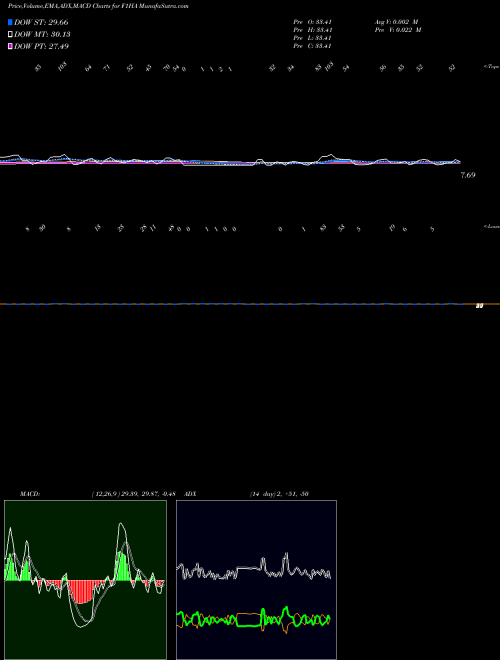Screen dimensions: 500x660
Task: Click the 'DOW PT: 27.49' label
Action: coord(41,46)
